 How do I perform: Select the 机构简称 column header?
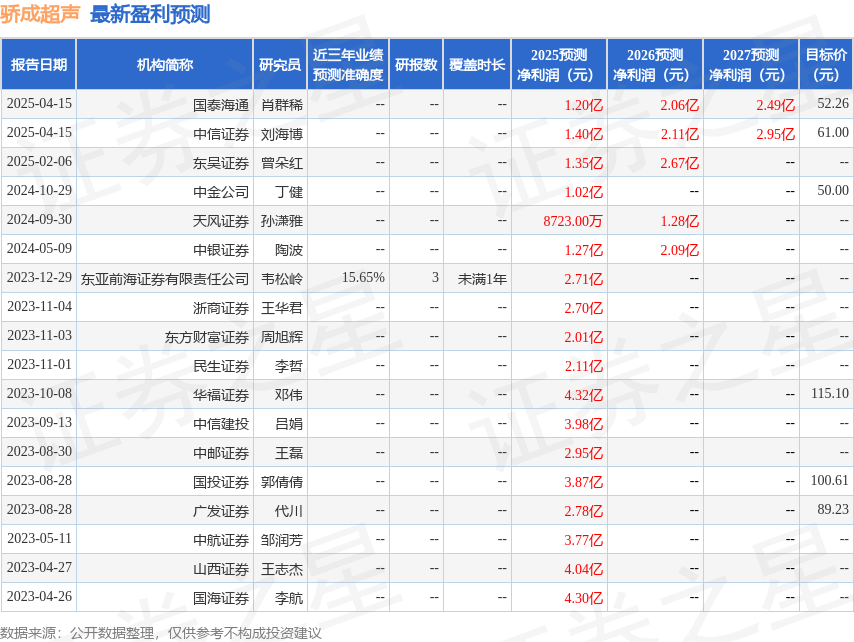click(164, 64)
